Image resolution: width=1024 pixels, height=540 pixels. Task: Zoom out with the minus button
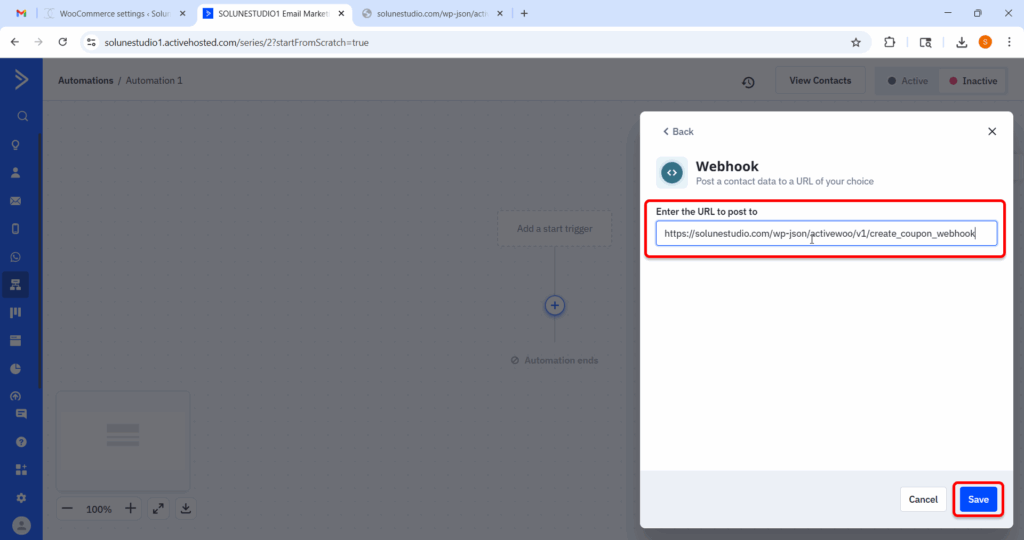(x=67, y=509)
